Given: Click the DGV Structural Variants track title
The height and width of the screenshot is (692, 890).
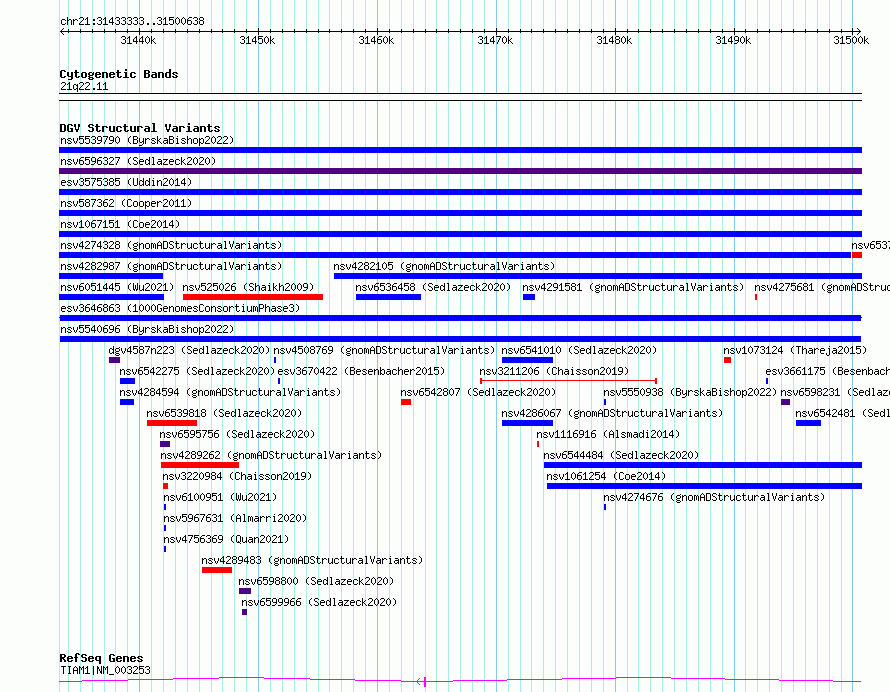Looking at the screenshot, I should [x=140, y=128].
